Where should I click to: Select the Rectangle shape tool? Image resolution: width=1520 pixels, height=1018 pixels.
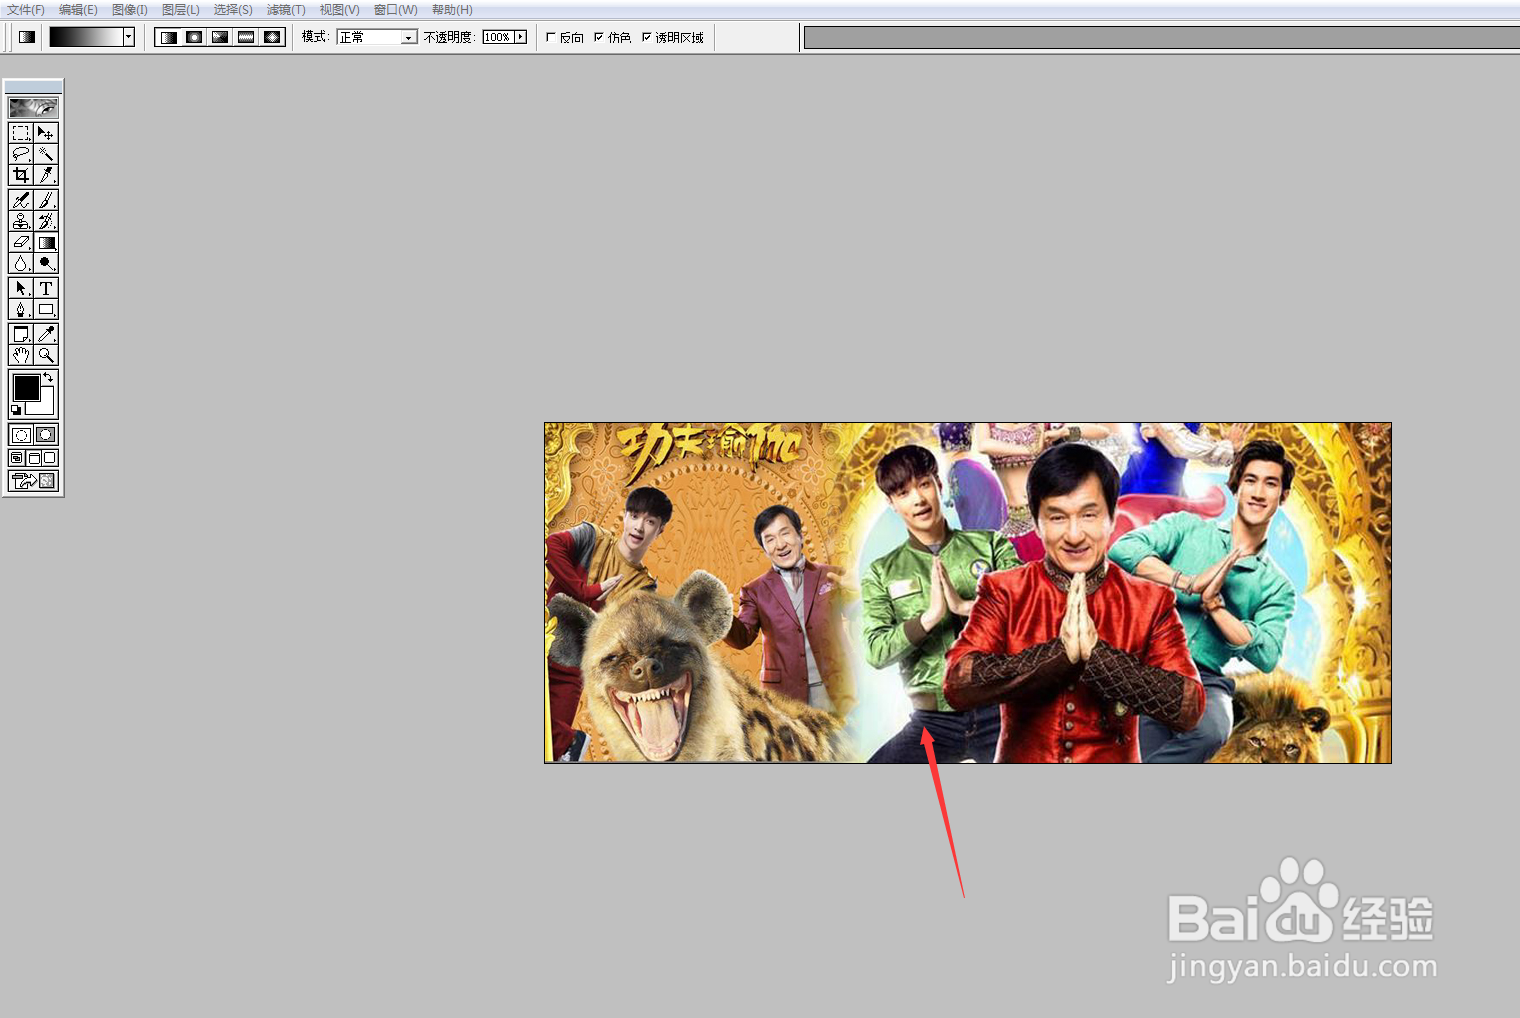46,309
